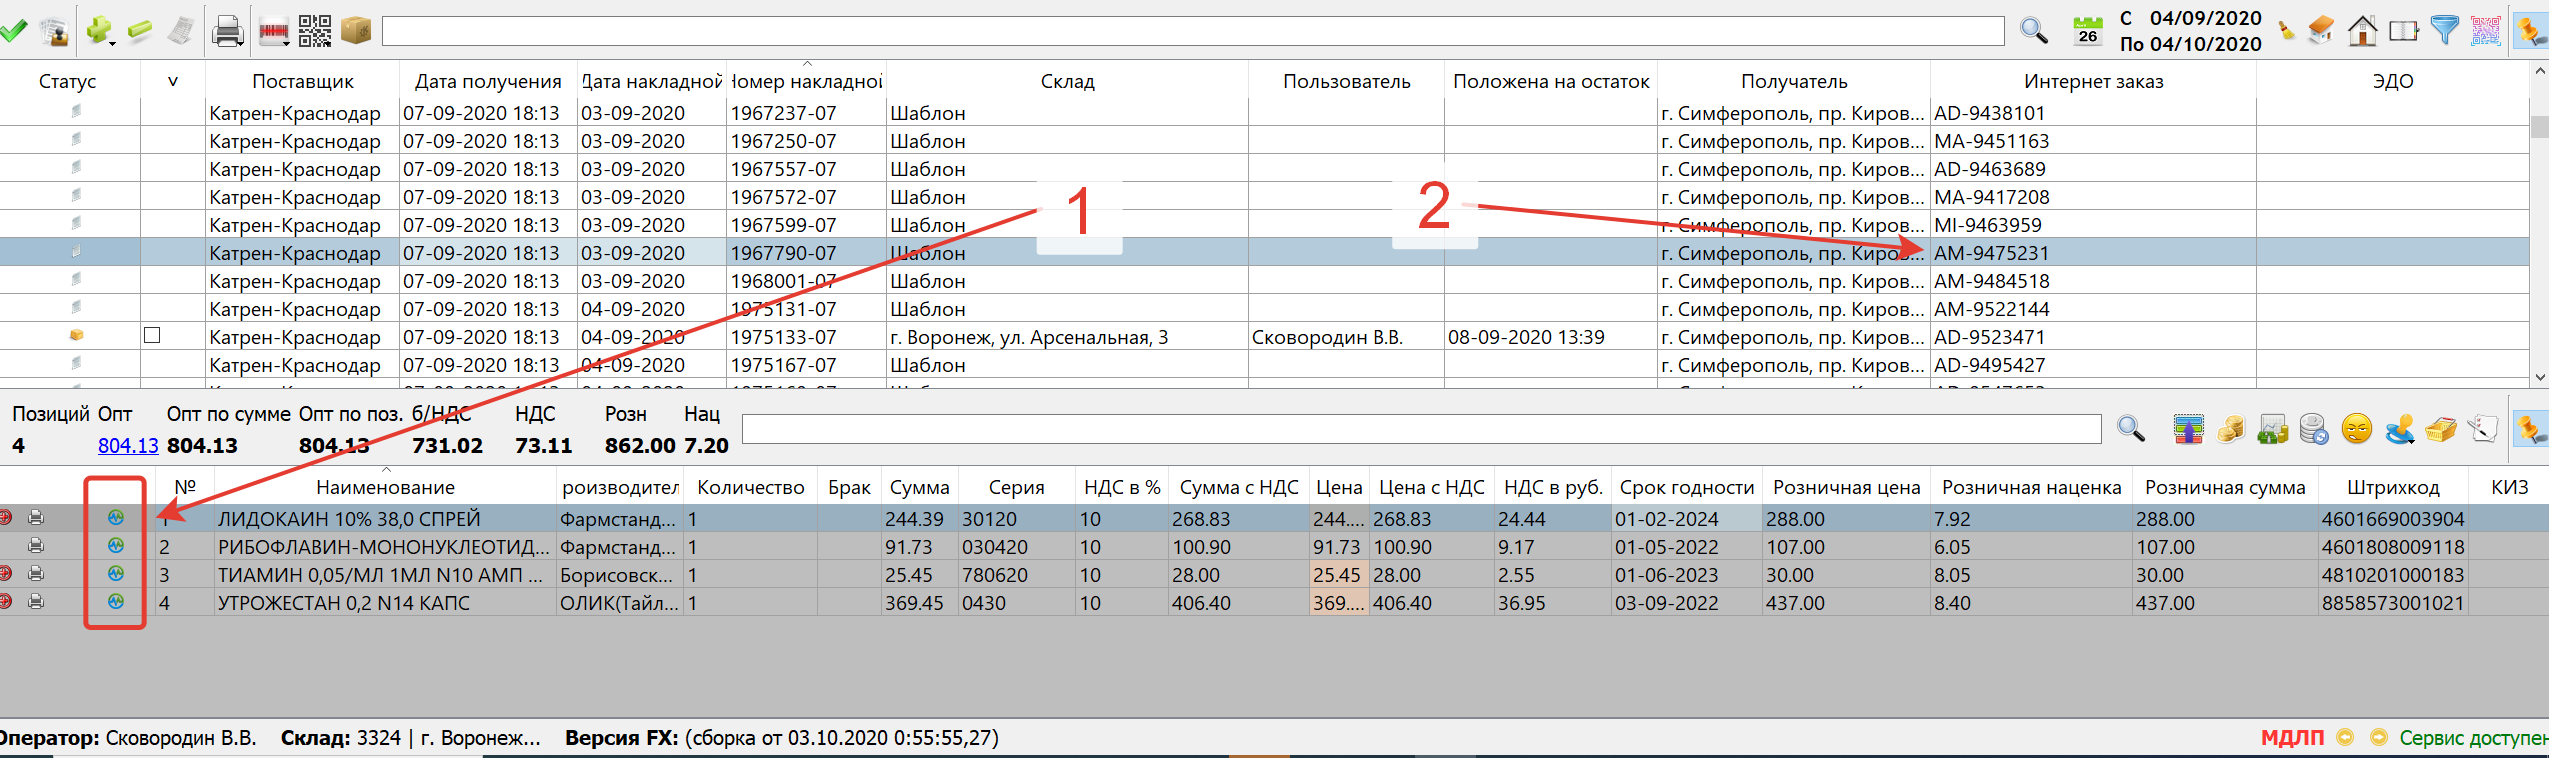Click the globe icon for the ЛИДОКАИН row

[116, 518]
